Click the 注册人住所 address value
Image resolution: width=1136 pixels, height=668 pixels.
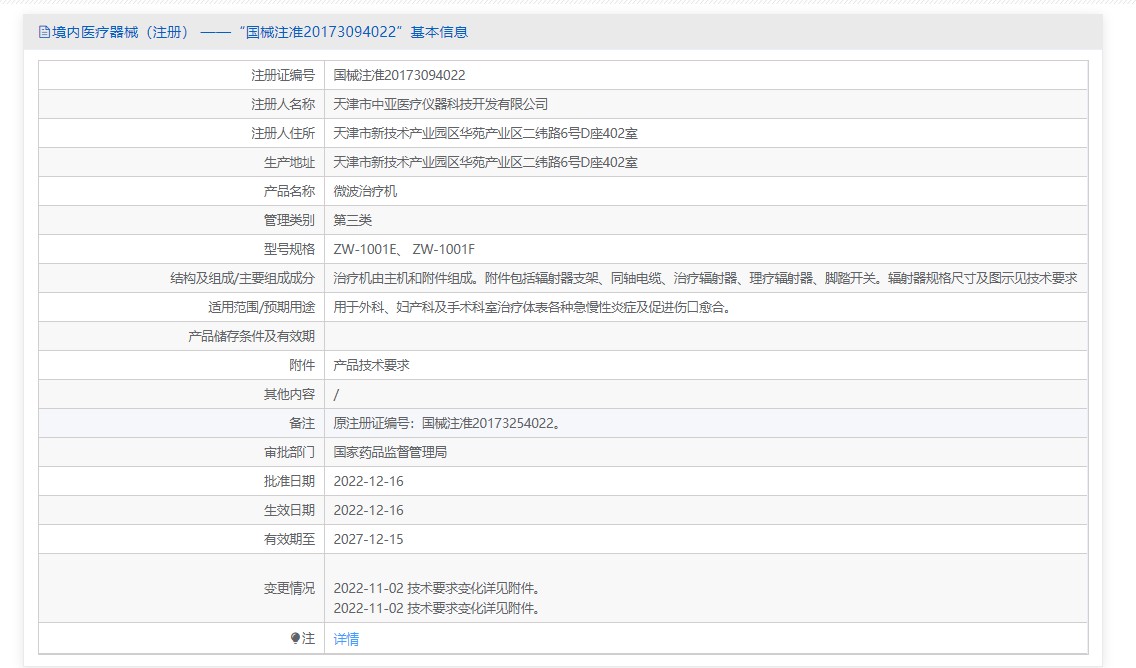coord(485,133)
